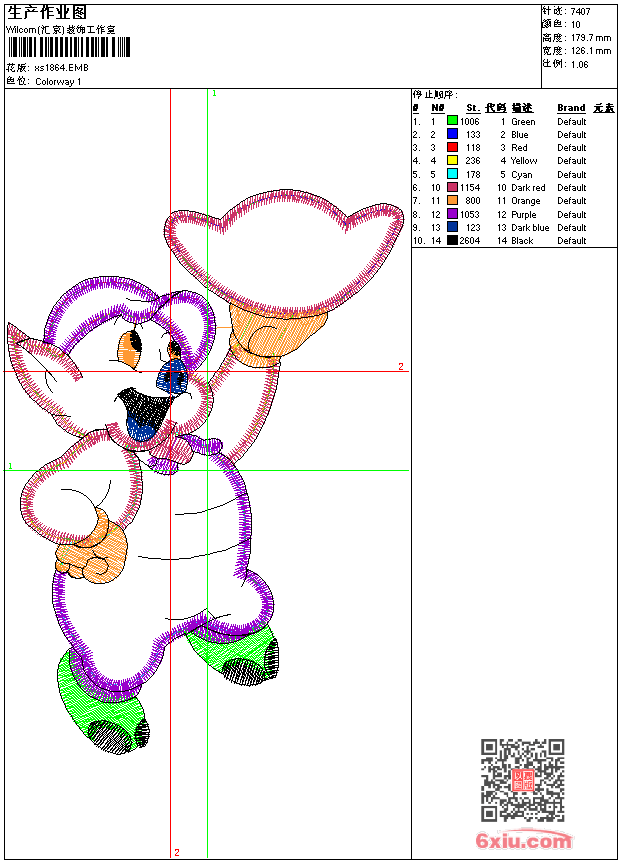
Task: Click the height value 179.7 mm
Action: tap(591, 38)
